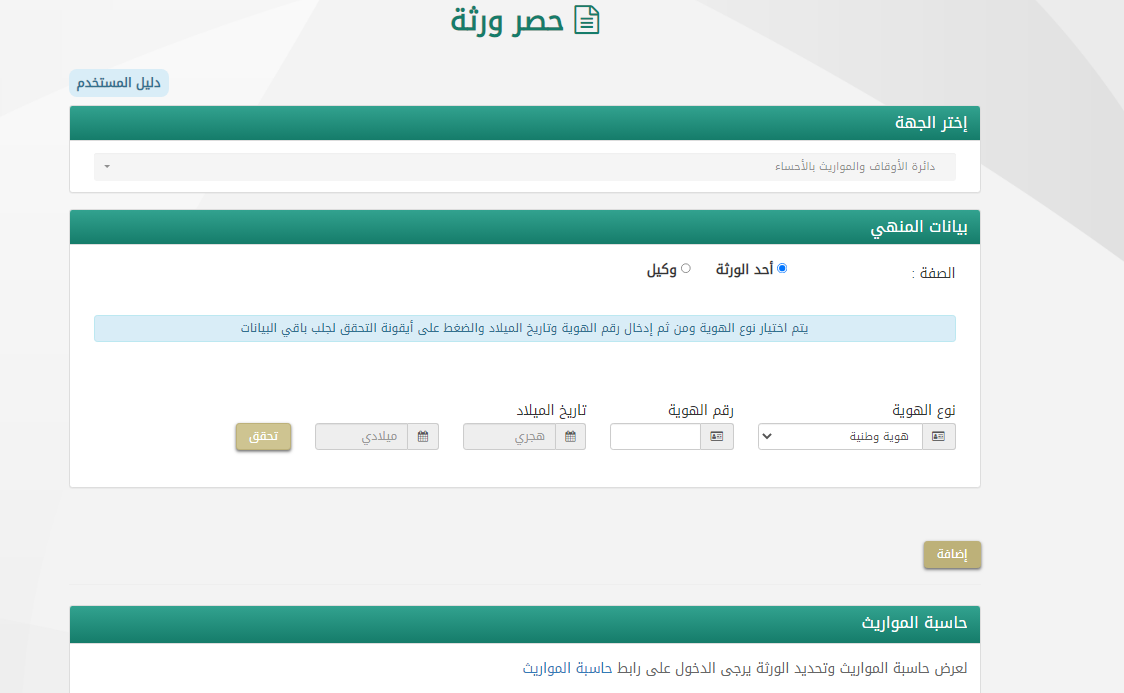Viewport: 1124px width, 693px height.
Task: Click the ميلادي birth date field
Action: (x=361, y=437)
